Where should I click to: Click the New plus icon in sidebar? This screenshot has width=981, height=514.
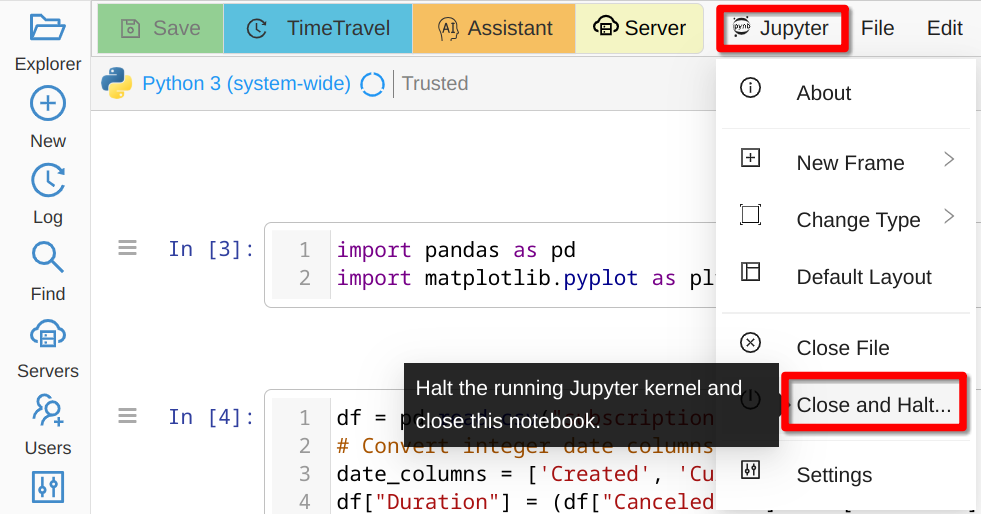[47, 104]
